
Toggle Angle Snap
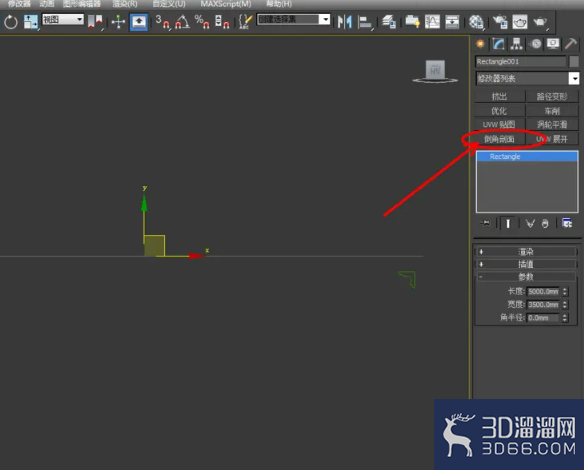point(182,22)
